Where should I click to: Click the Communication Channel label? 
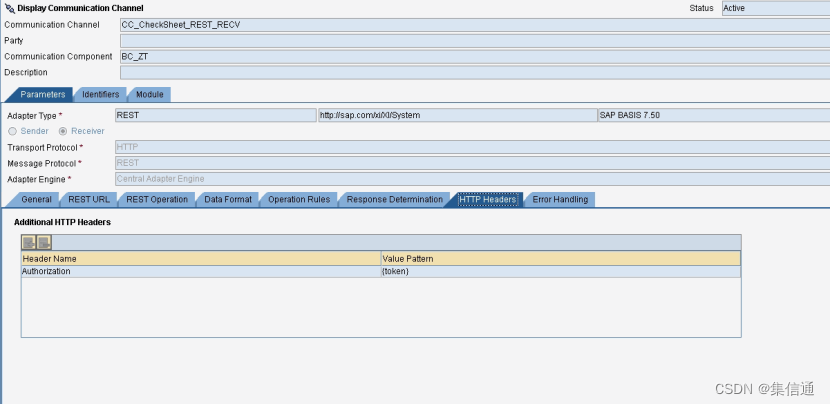(52, 25)
